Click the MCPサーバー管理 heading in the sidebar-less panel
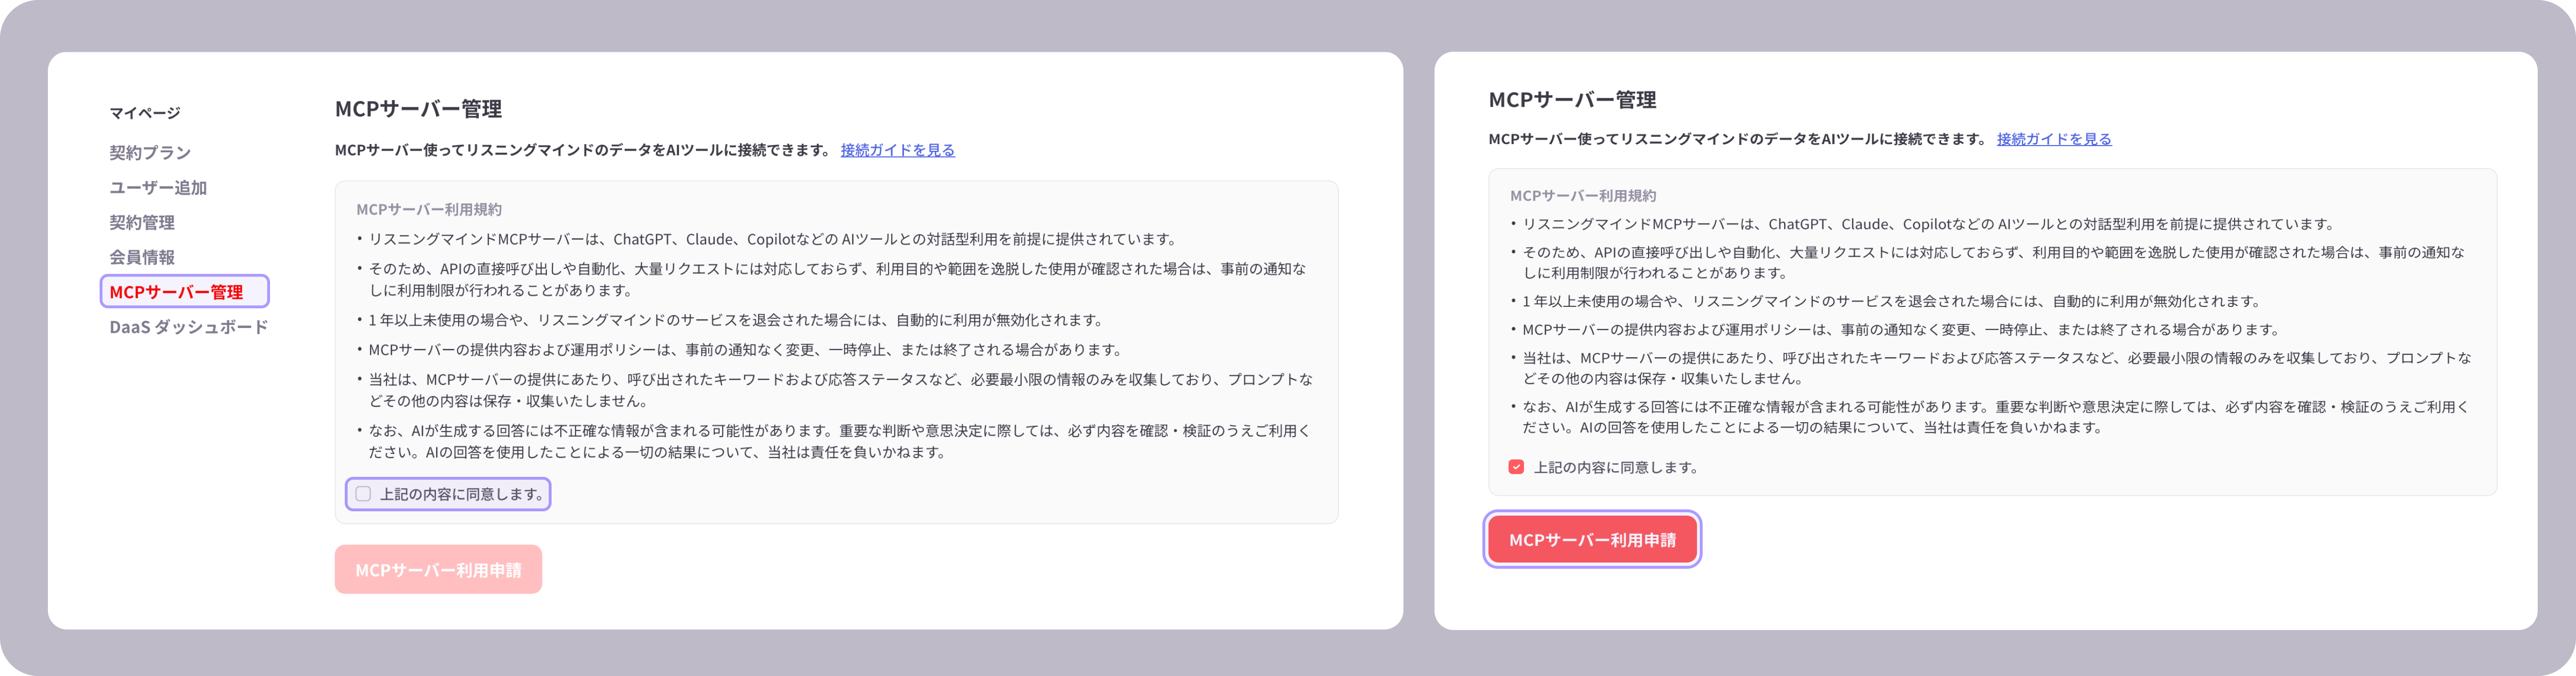Screen dimensions: 2576x676 (x=1572, y=100)
